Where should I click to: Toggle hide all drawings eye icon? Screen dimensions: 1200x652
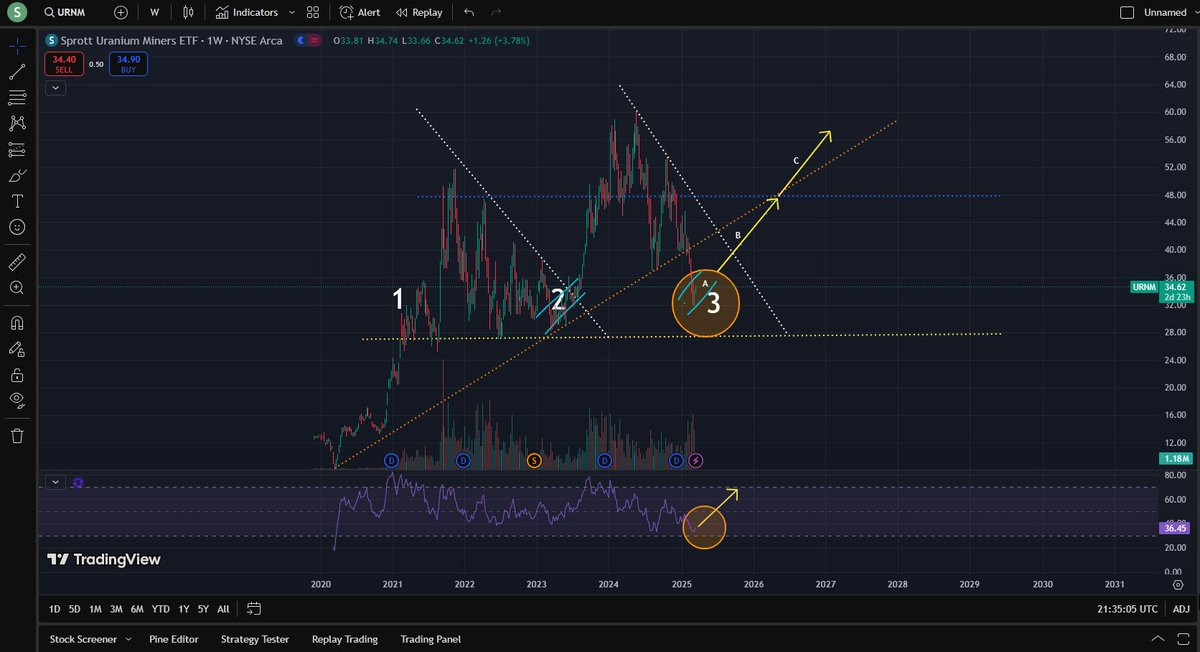(17, 400)
